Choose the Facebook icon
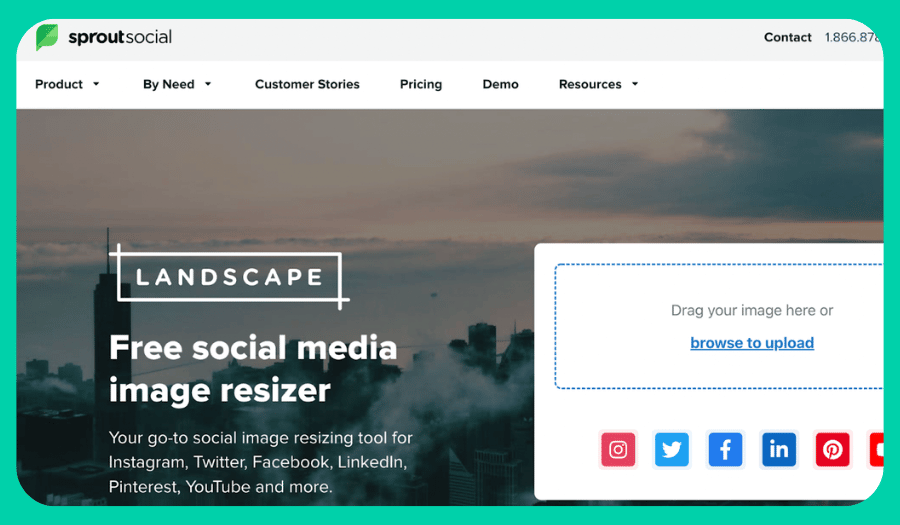 (x=725, y=449)
